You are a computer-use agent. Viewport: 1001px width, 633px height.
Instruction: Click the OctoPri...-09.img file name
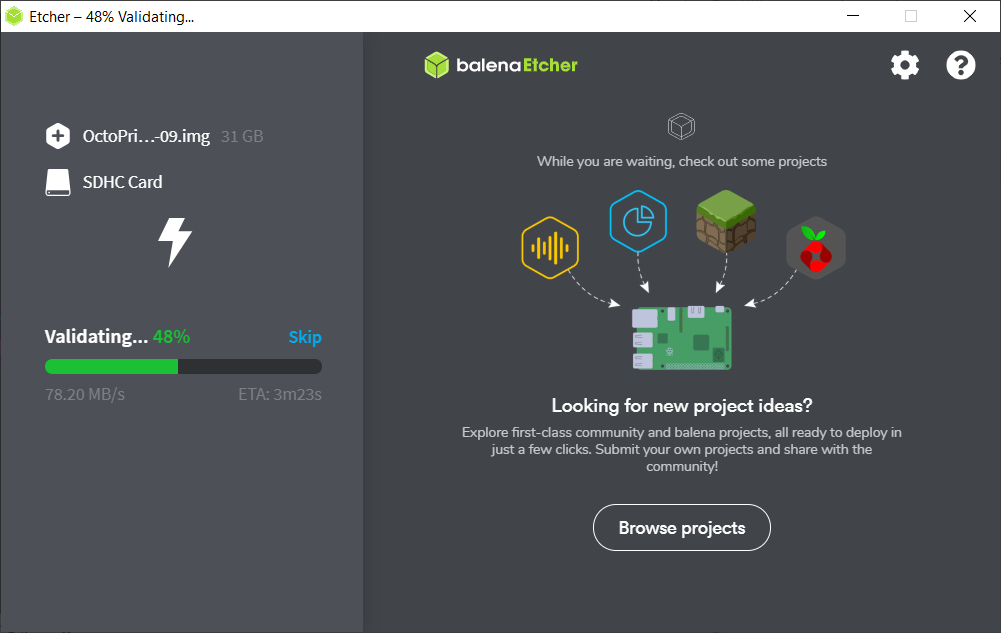(146, 137)
